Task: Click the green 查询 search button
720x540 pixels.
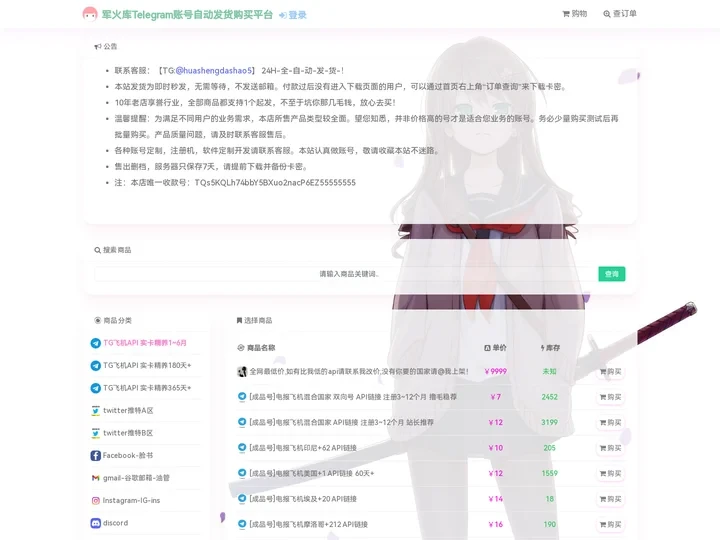Action: point(612,274)
